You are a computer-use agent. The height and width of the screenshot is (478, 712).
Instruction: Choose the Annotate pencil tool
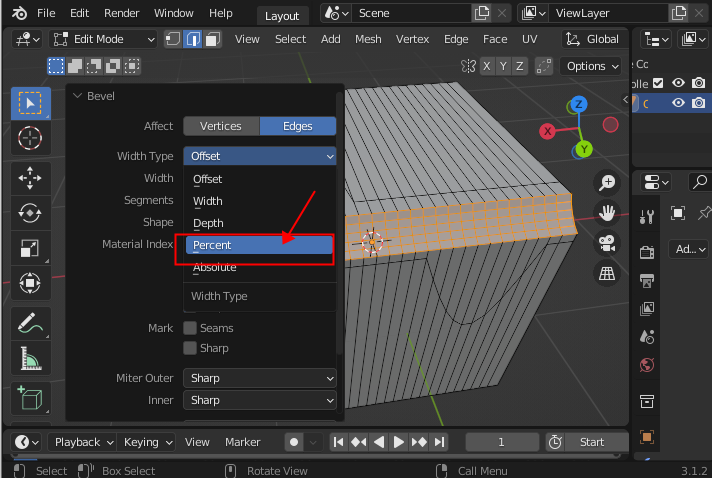(x=30, y=323)
